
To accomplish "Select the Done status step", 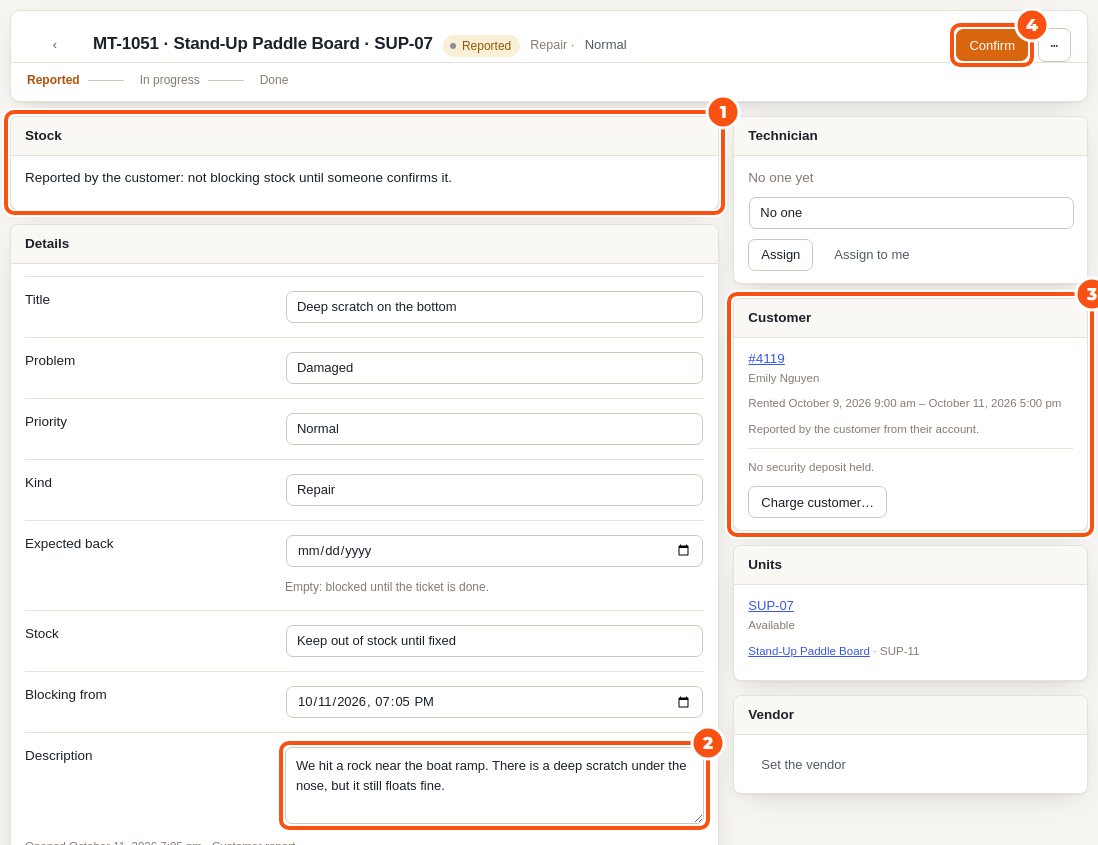I will 274,80.
